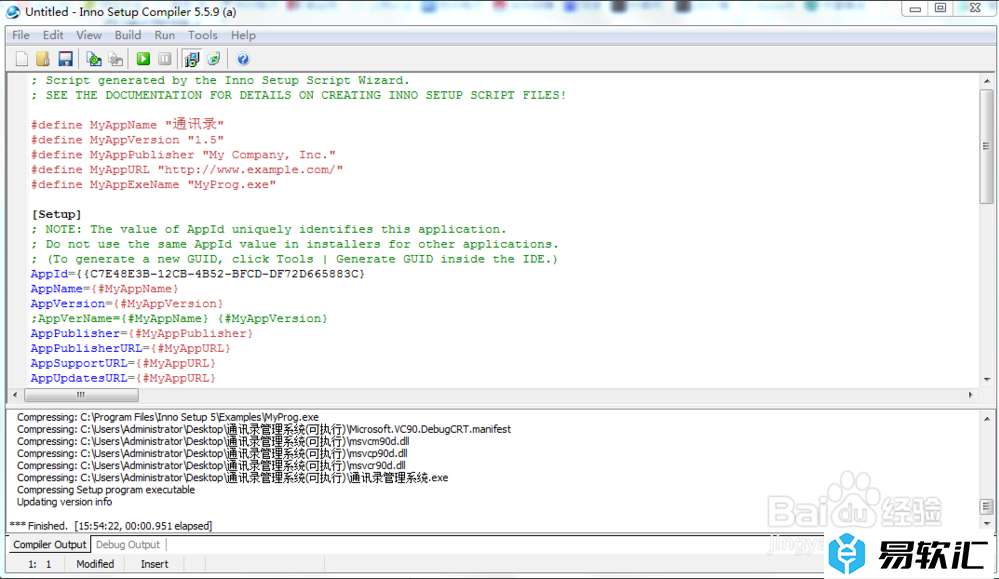Open help using the blue question mark icon
Screen dimensions: 999x579
(x=243, y=59)
